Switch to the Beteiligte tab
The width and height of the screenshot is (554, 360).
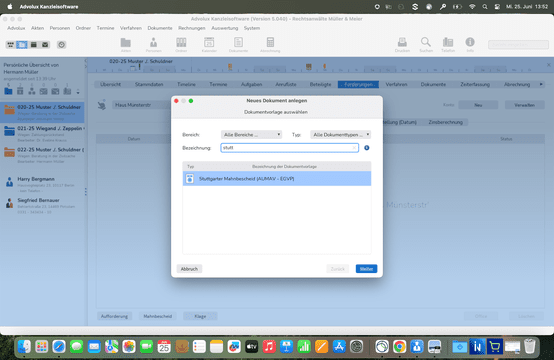coord(320,84)
